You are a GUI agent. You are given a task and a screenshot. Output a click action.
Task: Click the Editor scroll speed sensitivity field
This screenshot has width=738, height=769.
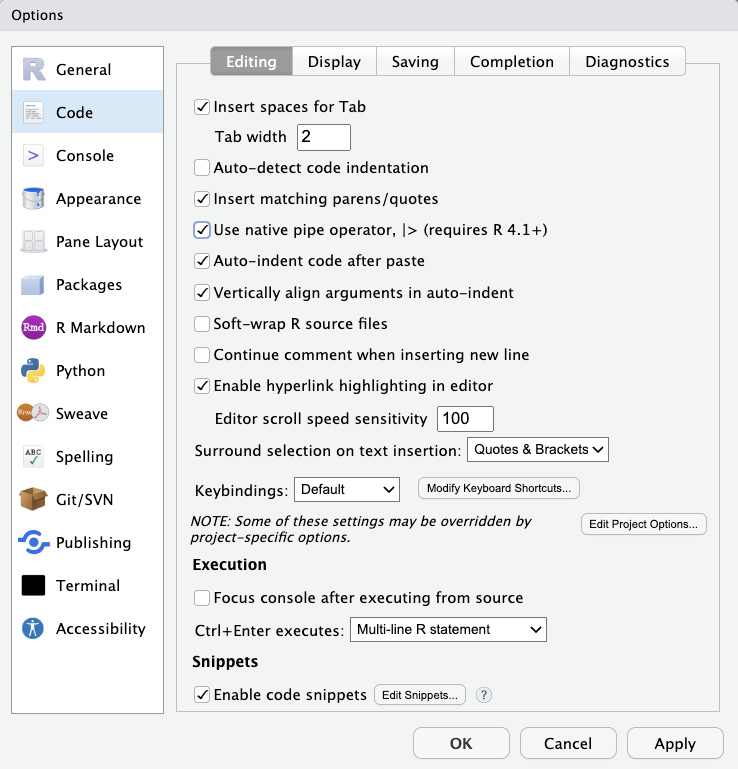pyautogui.click(x=464, y=418)
